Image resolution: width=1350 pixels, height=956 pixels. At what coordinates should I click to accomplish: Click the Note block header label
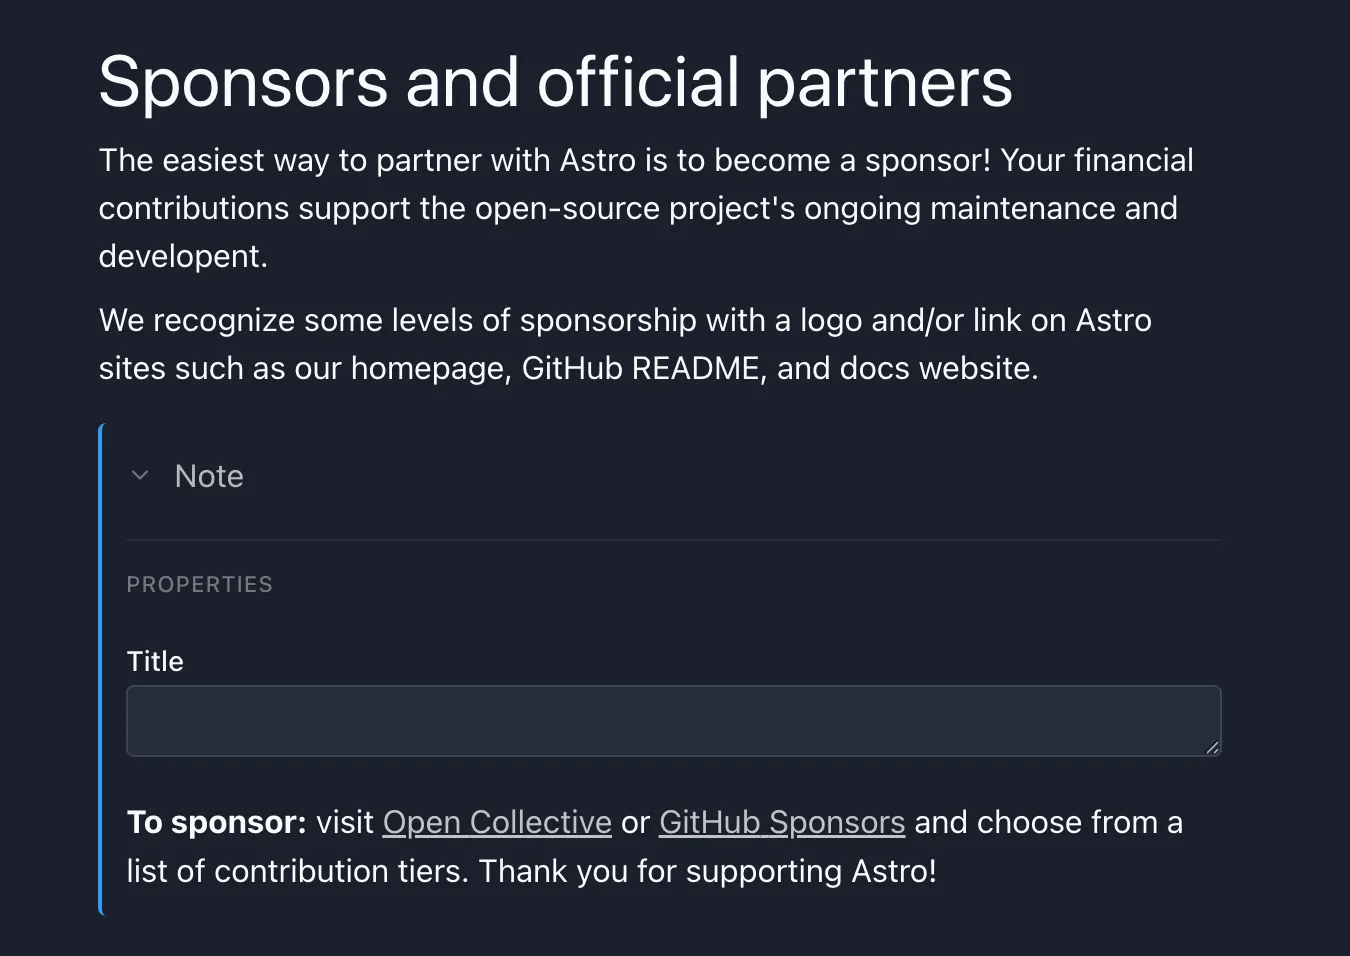[x=209, y=476]
